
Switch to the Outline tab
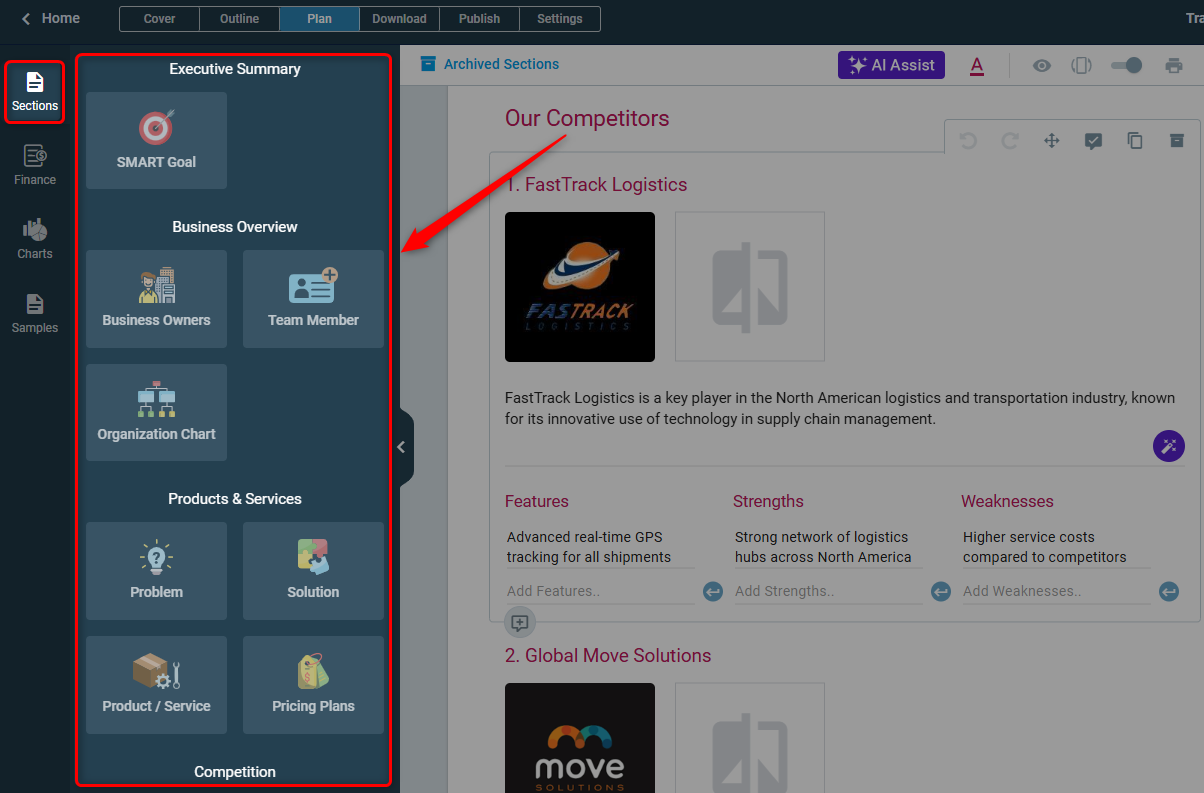point(239,19)
